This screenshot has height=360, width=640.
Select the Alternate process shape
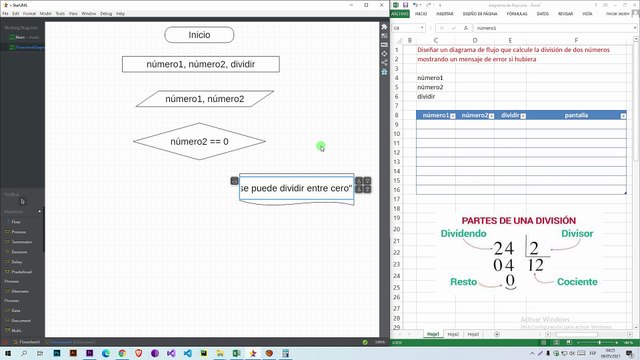click(17, 291)
